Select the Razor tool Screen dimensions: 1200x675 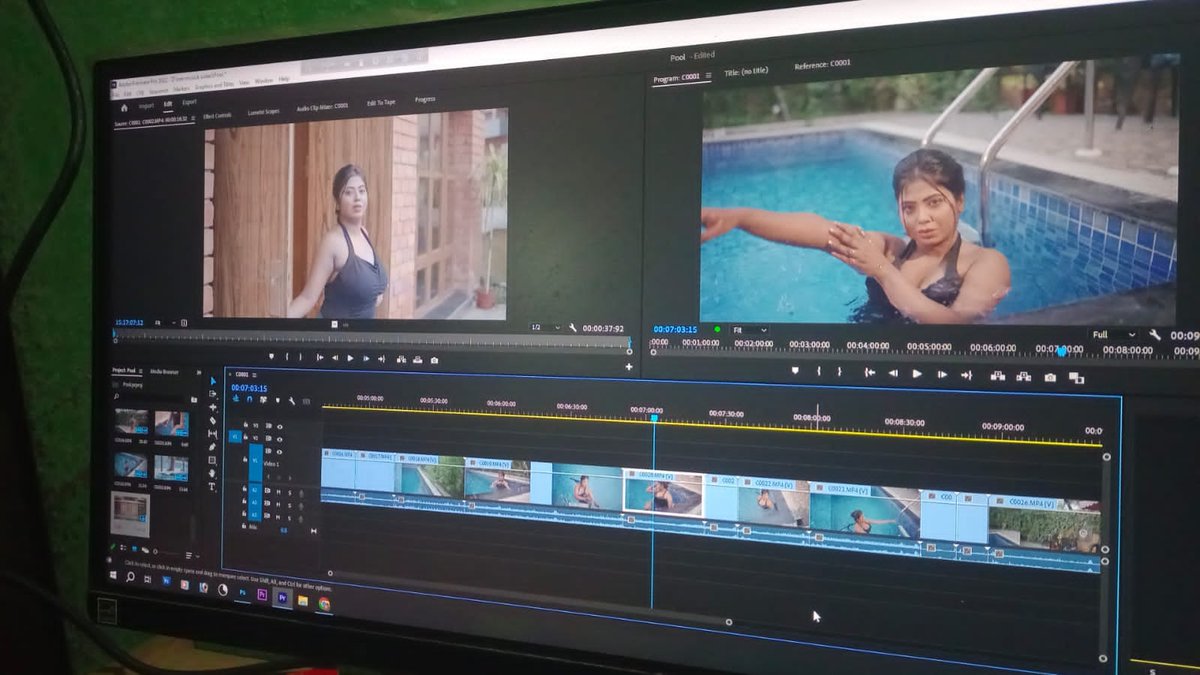tap(212, 421)
